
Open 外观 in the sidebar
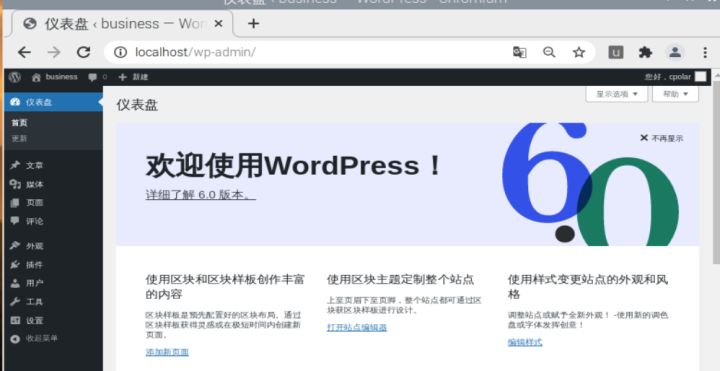pos(53,246)
